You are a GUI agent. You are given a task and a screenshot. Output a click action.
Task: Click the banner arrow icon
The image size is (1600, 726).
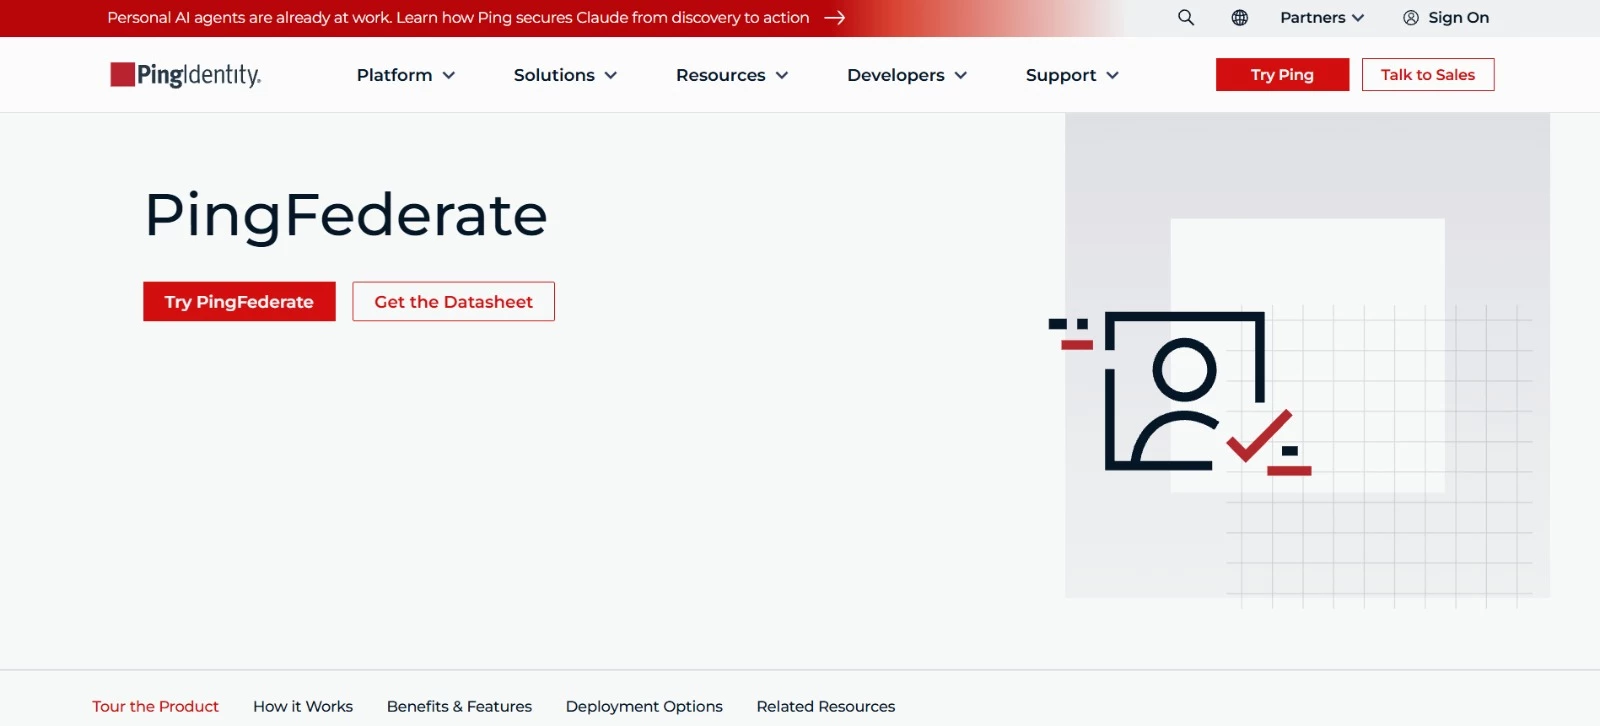pyautogui.click(x=835, y=18)
